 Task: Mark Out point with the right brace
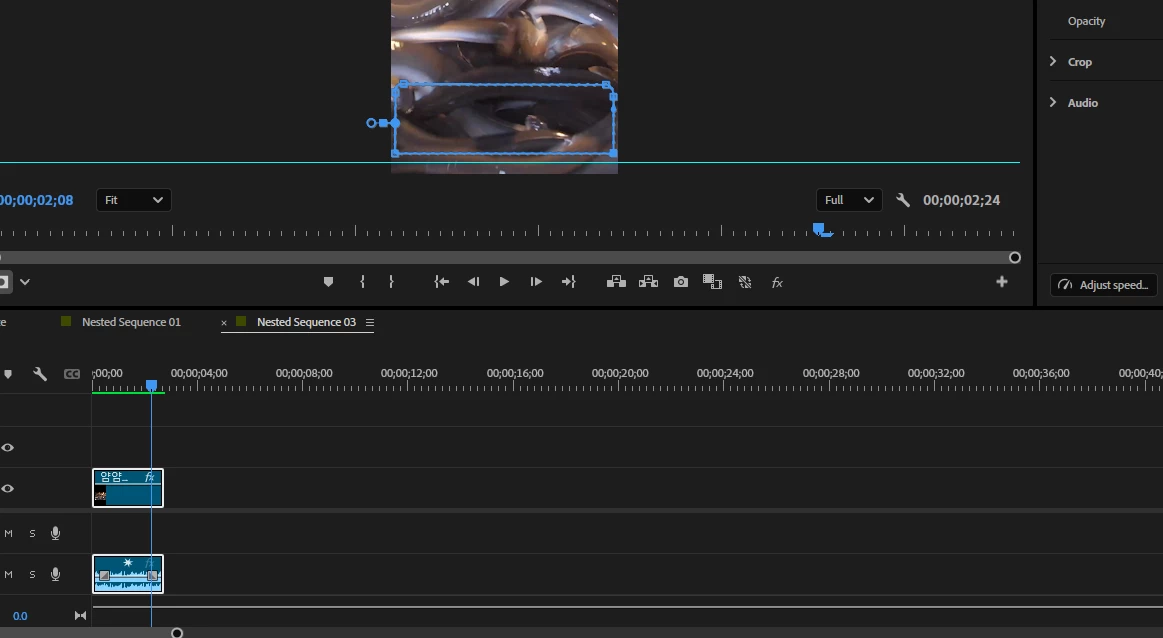tap(391, 282)
